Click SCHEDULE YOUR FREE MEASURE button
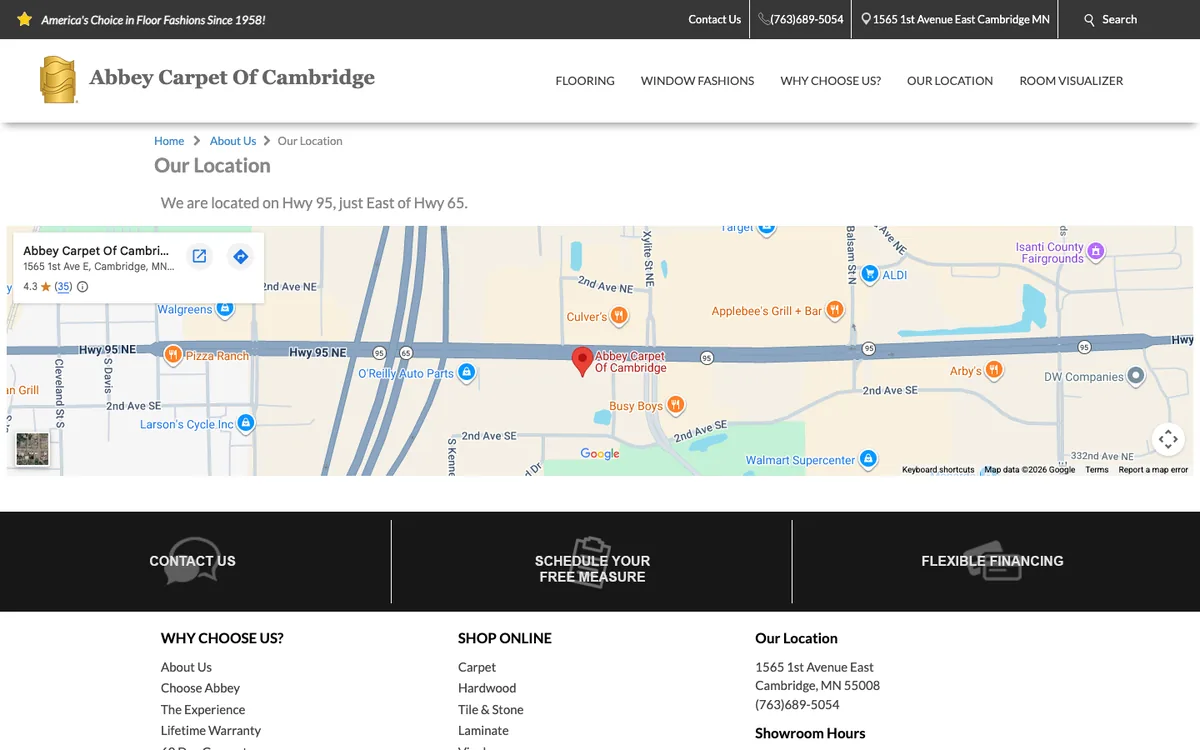 tap(592, 568)
